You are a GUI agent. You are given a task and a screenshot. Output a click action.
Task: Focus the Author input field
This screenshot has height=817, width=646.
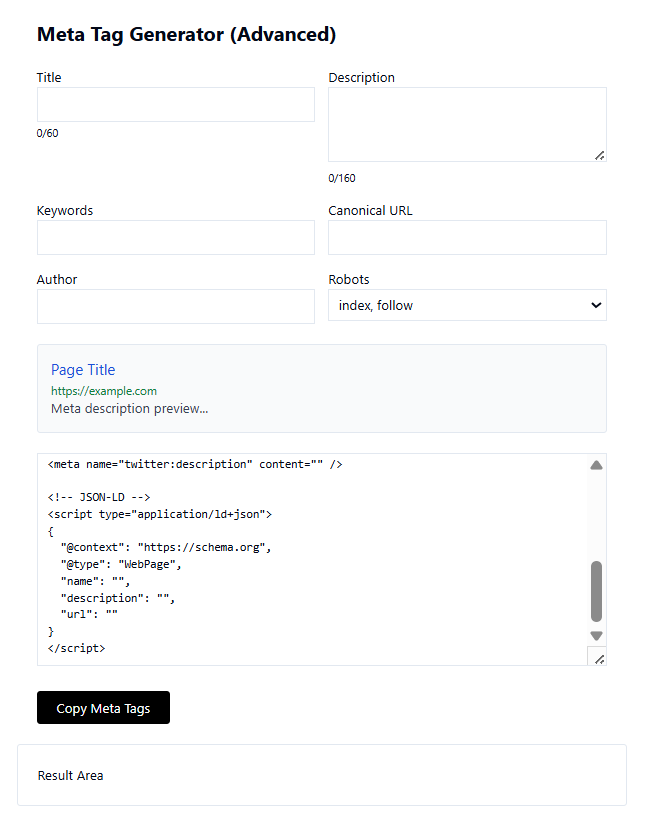(x=175, y=307)
